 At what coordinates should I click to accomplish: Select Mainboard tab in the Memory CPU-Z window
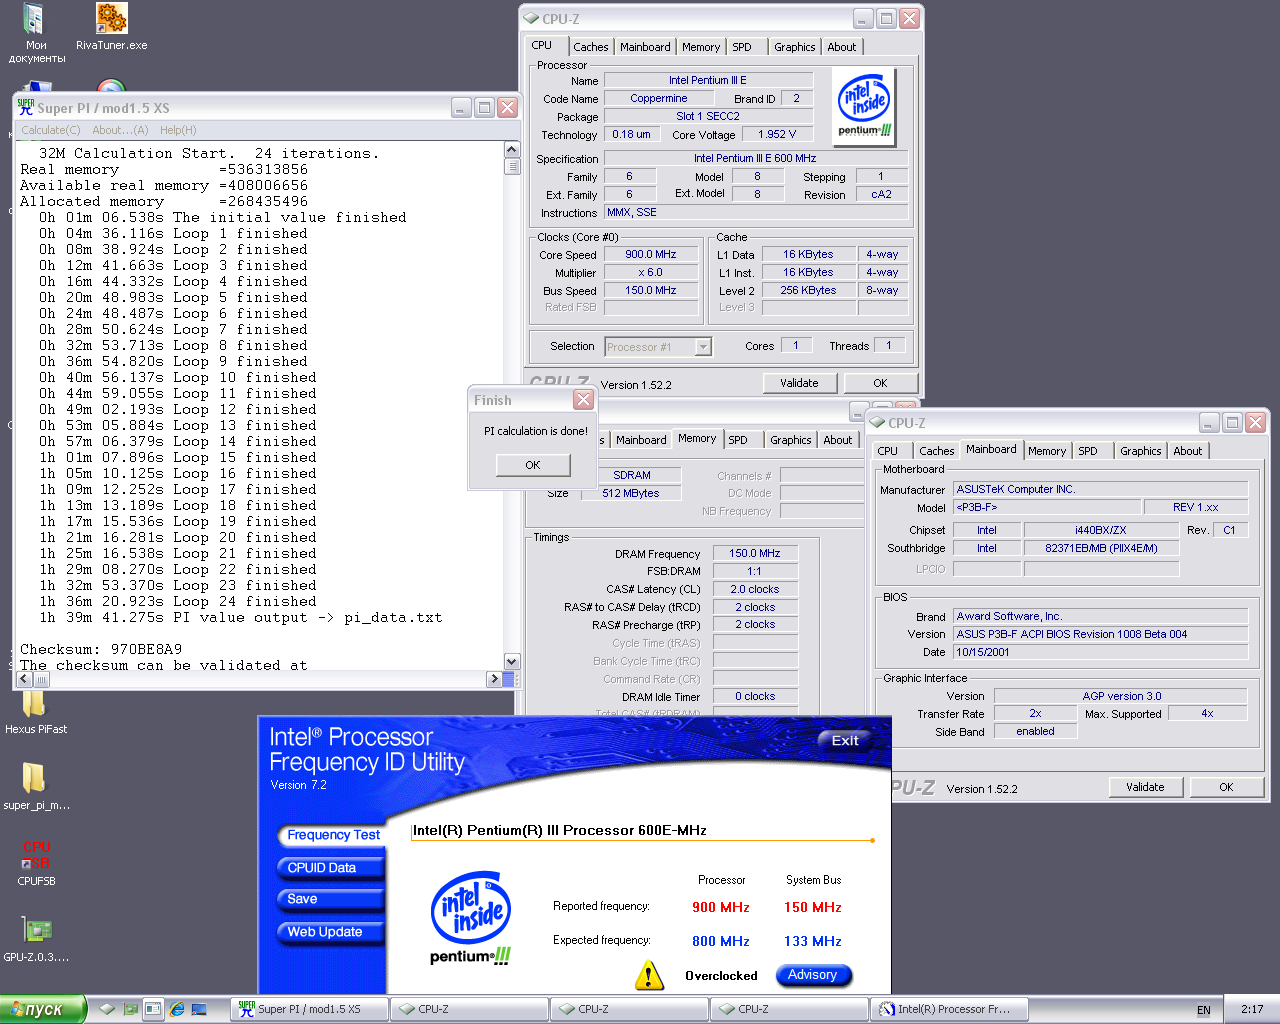pyautogui.click(x=641, y=440)
